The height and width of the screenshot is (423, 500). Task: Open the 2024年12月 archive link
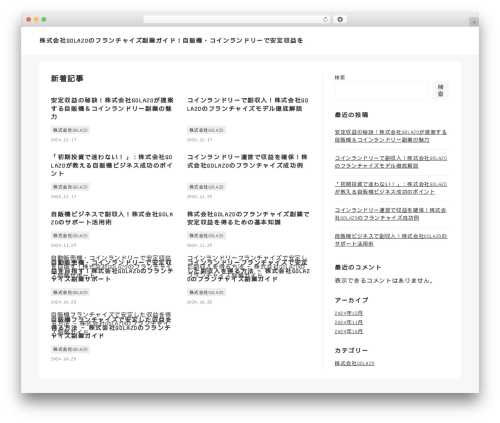pos(349,313)
